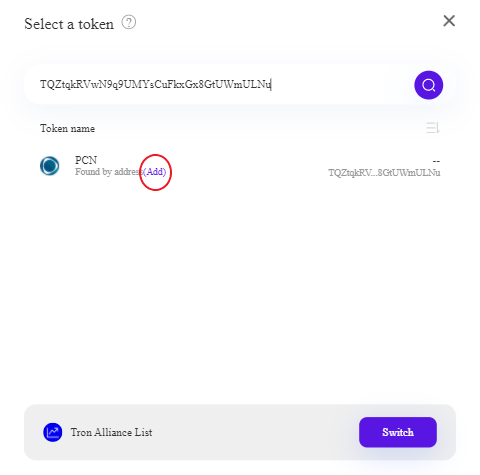Screen dimensions: 480x475
Task: Click the Select a token title
Action: pyautogui.click(x=69, y=24)
